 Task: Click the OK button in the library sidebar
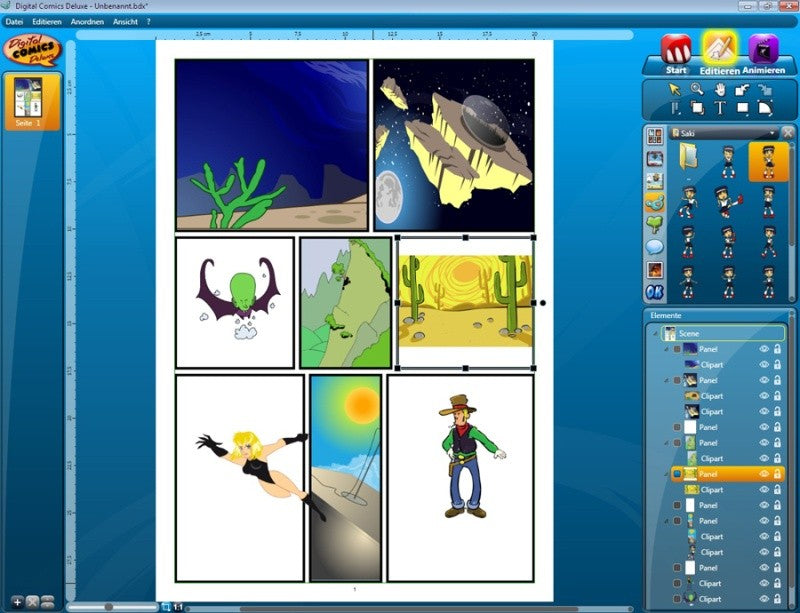tap(655, 292)
